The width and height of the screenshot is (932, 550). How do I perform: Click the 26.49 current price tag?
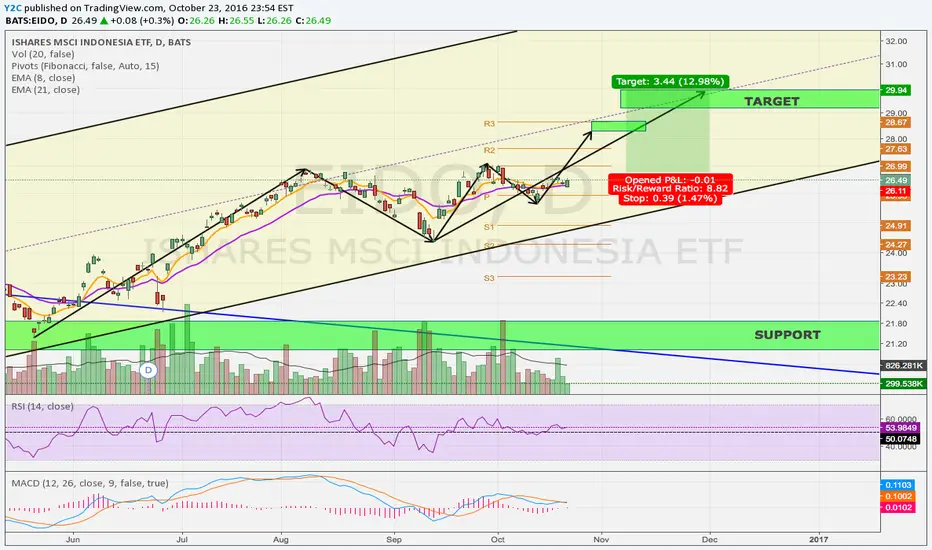pyautogui.click(x=896, y=180)
